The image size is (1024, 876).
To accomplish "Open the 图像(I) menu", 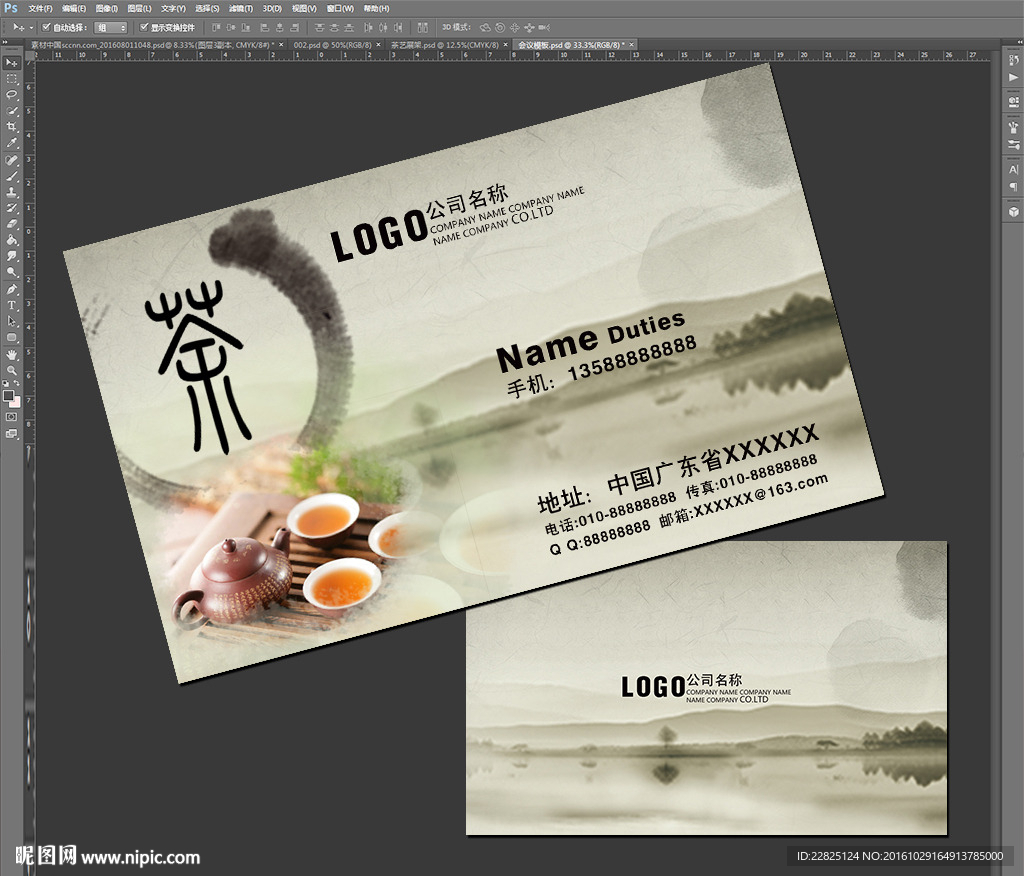I will point(106,8).
